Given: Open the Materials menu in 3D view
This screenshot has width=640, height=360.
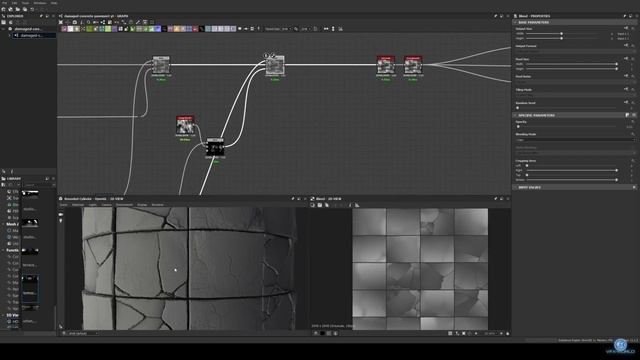Looking at the screenshot, I should pyautogui.click(x=78, y=205).
